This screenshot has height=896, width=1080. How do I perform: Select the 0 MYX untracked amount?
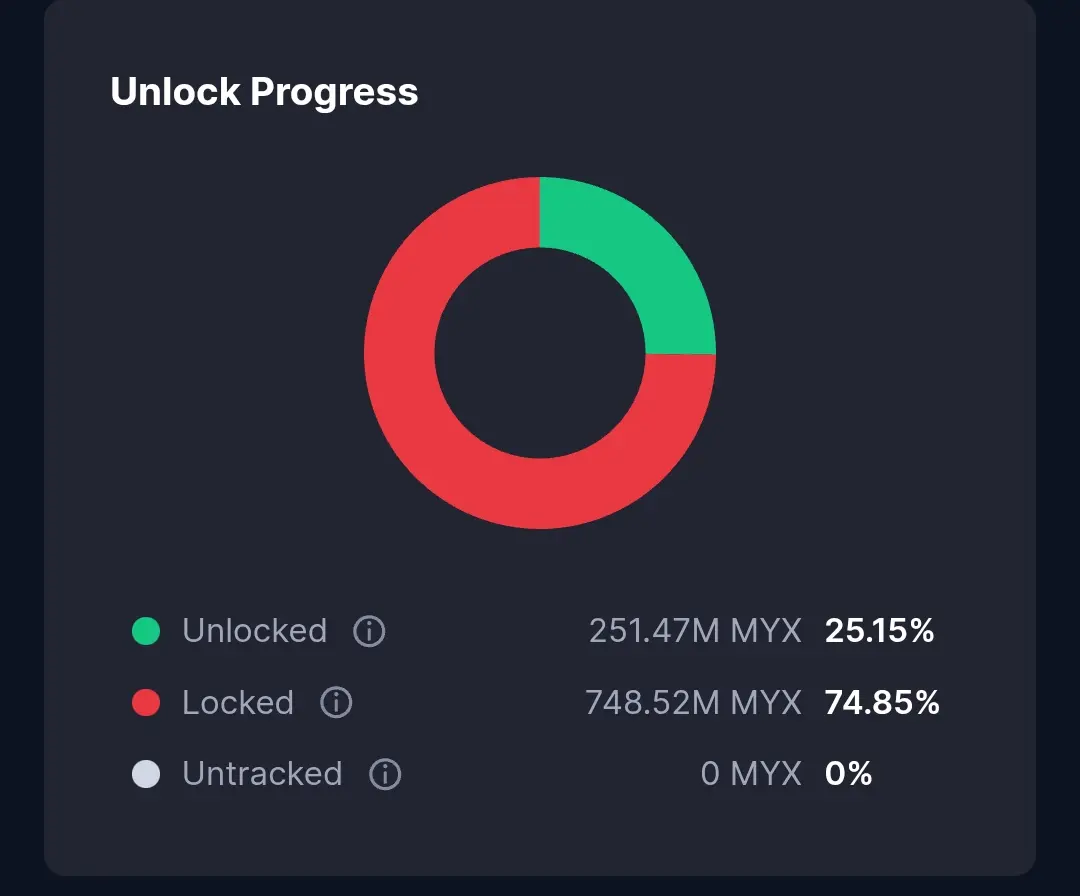click(751, 774)
